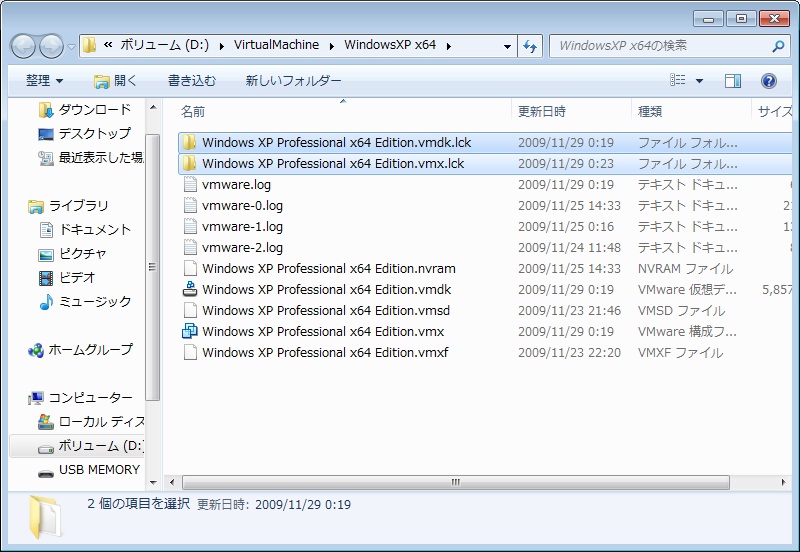The width and height of the screenshot is (800, 552).
Task: Click the navigation pane vertical scrollbar thumb
Action: (x=152, y=267)
